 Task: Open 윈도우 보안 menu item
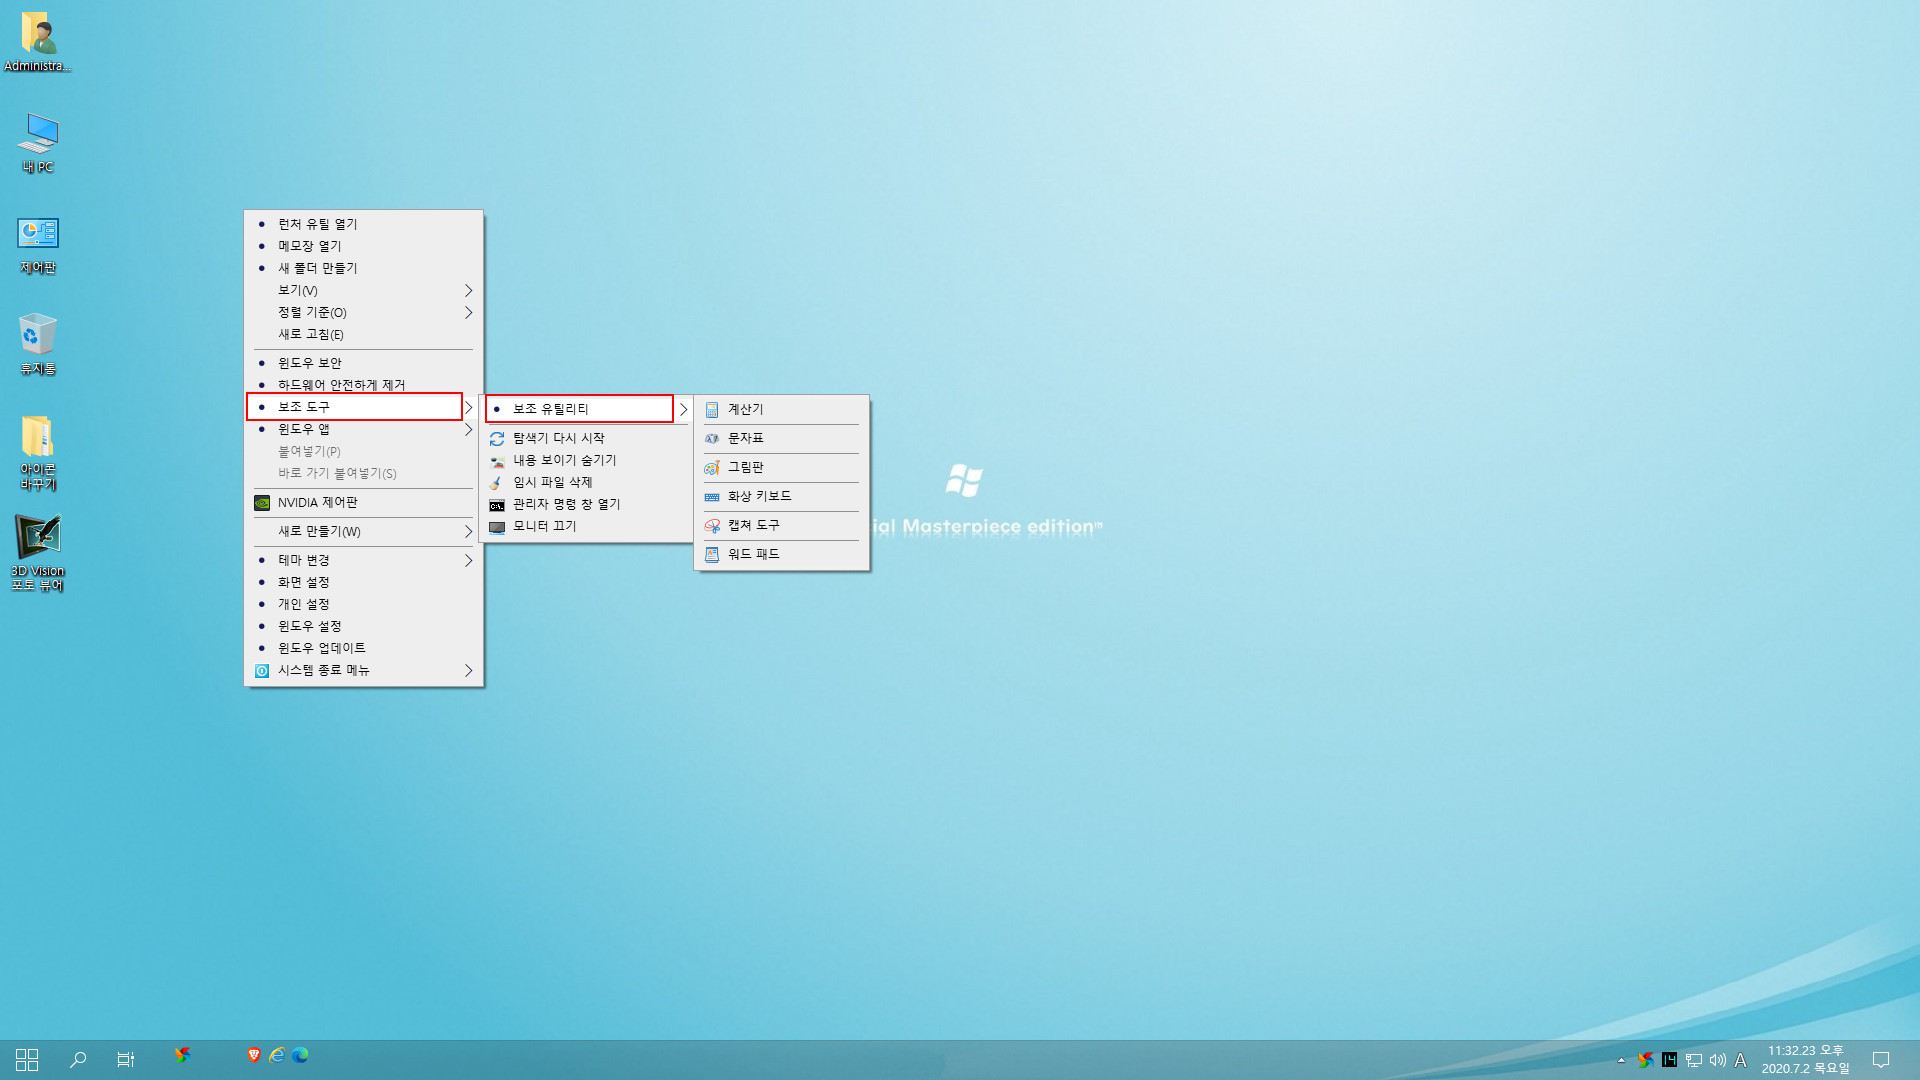coord(363,363)
